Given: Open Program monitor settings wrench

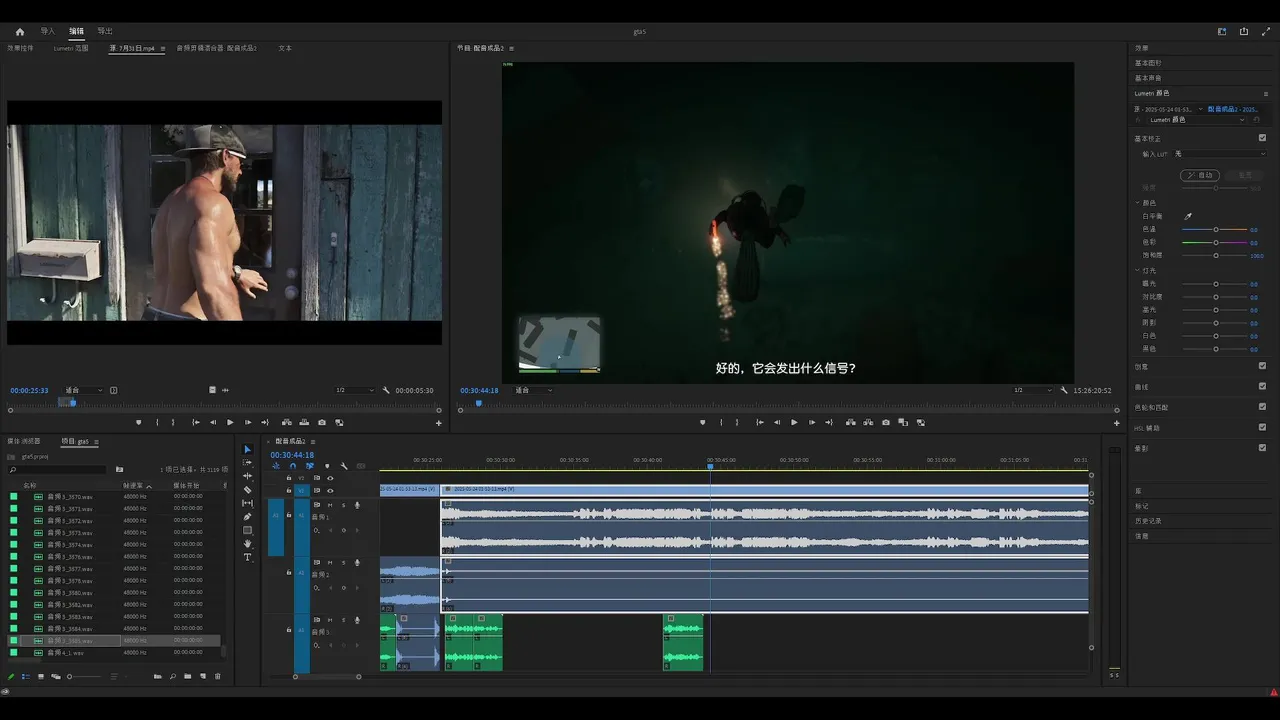Looking at the screenshot, I should tap(1065, 390).
